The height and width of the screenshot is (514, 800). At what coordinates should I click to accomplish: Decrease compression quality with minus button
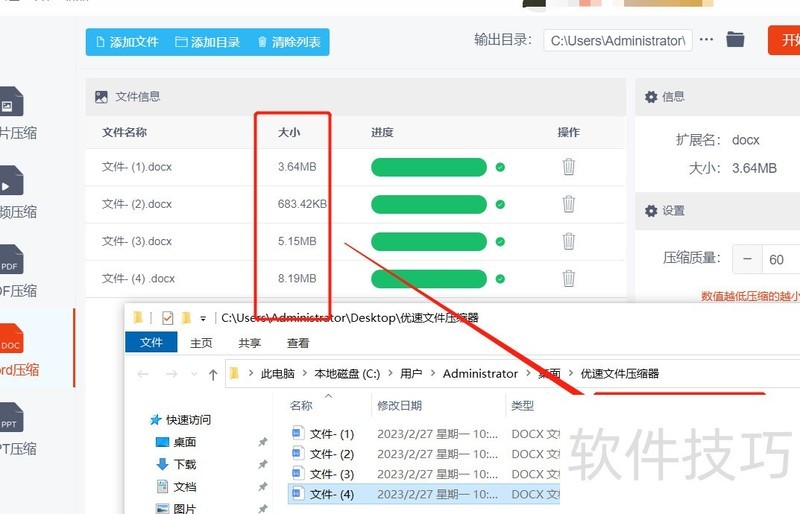(x=747, y=259)
